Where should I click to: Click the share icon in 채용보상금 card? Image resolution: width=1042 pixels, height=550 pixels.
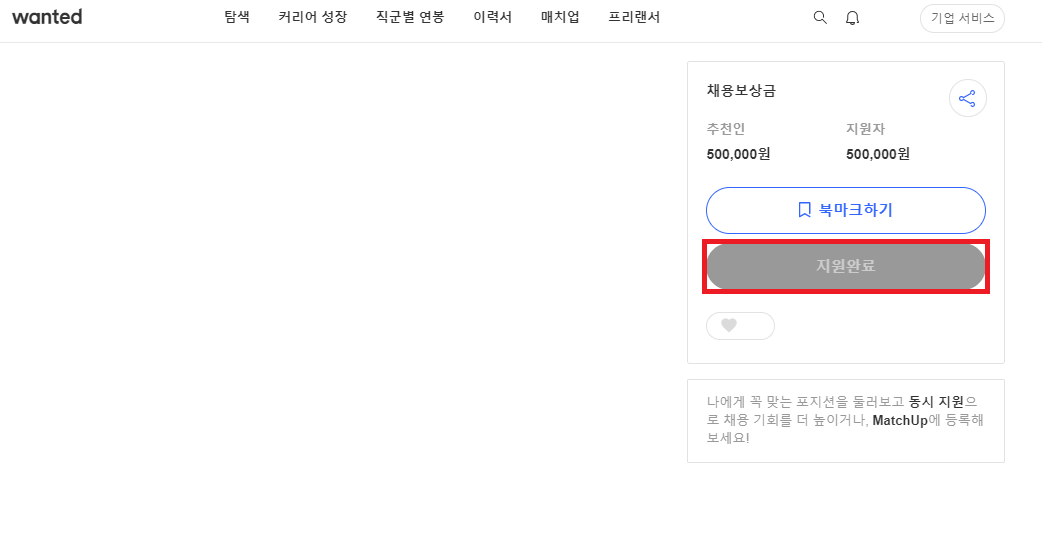[x=968, y=98]
